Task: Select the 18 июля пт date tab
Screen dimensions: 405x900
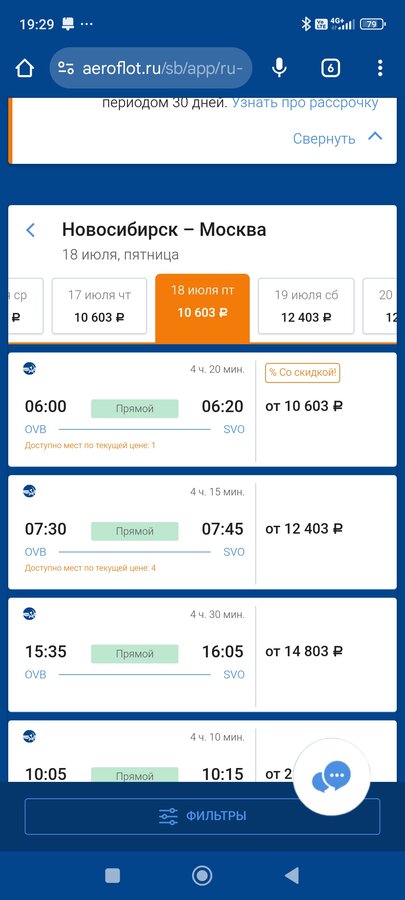Action: click(x=202, y=308)
